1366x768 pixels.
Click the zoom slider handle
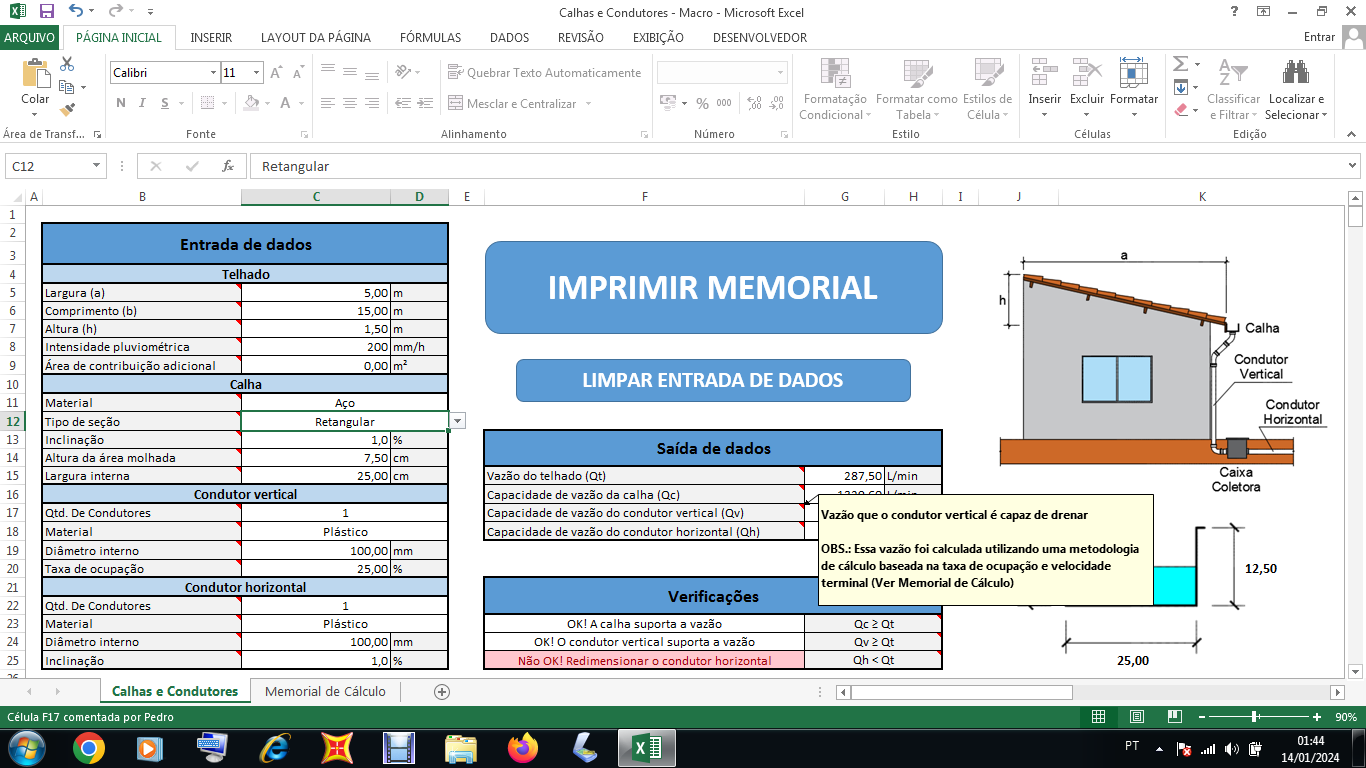1254,717
